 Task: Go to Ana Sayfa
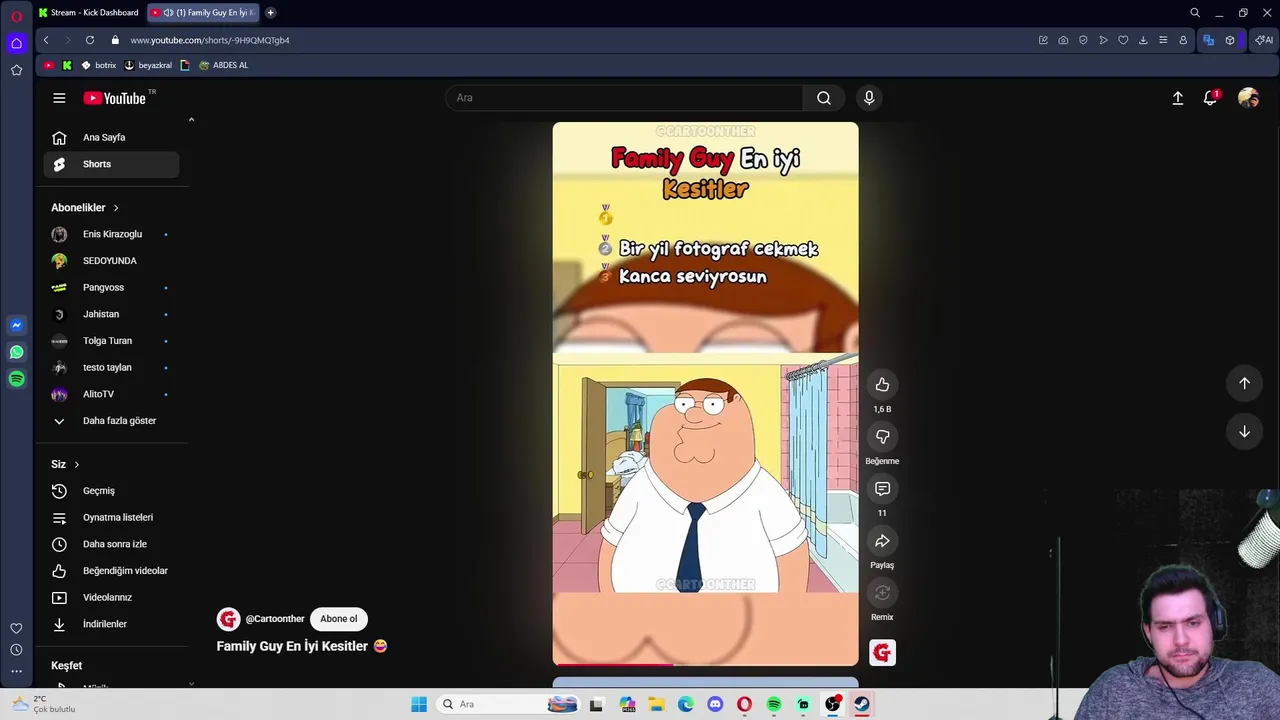[111, 138]
